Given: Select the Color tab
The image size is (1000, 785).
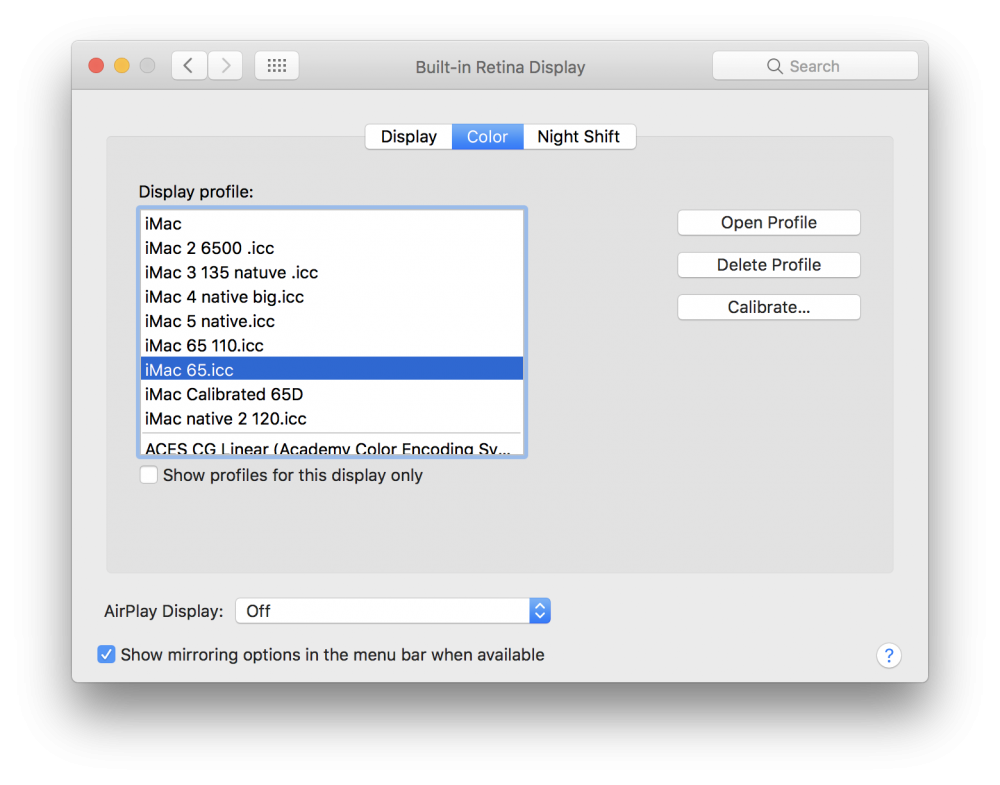Looking at the screenshot, I should pyautogui.click(x=488, y=136).
